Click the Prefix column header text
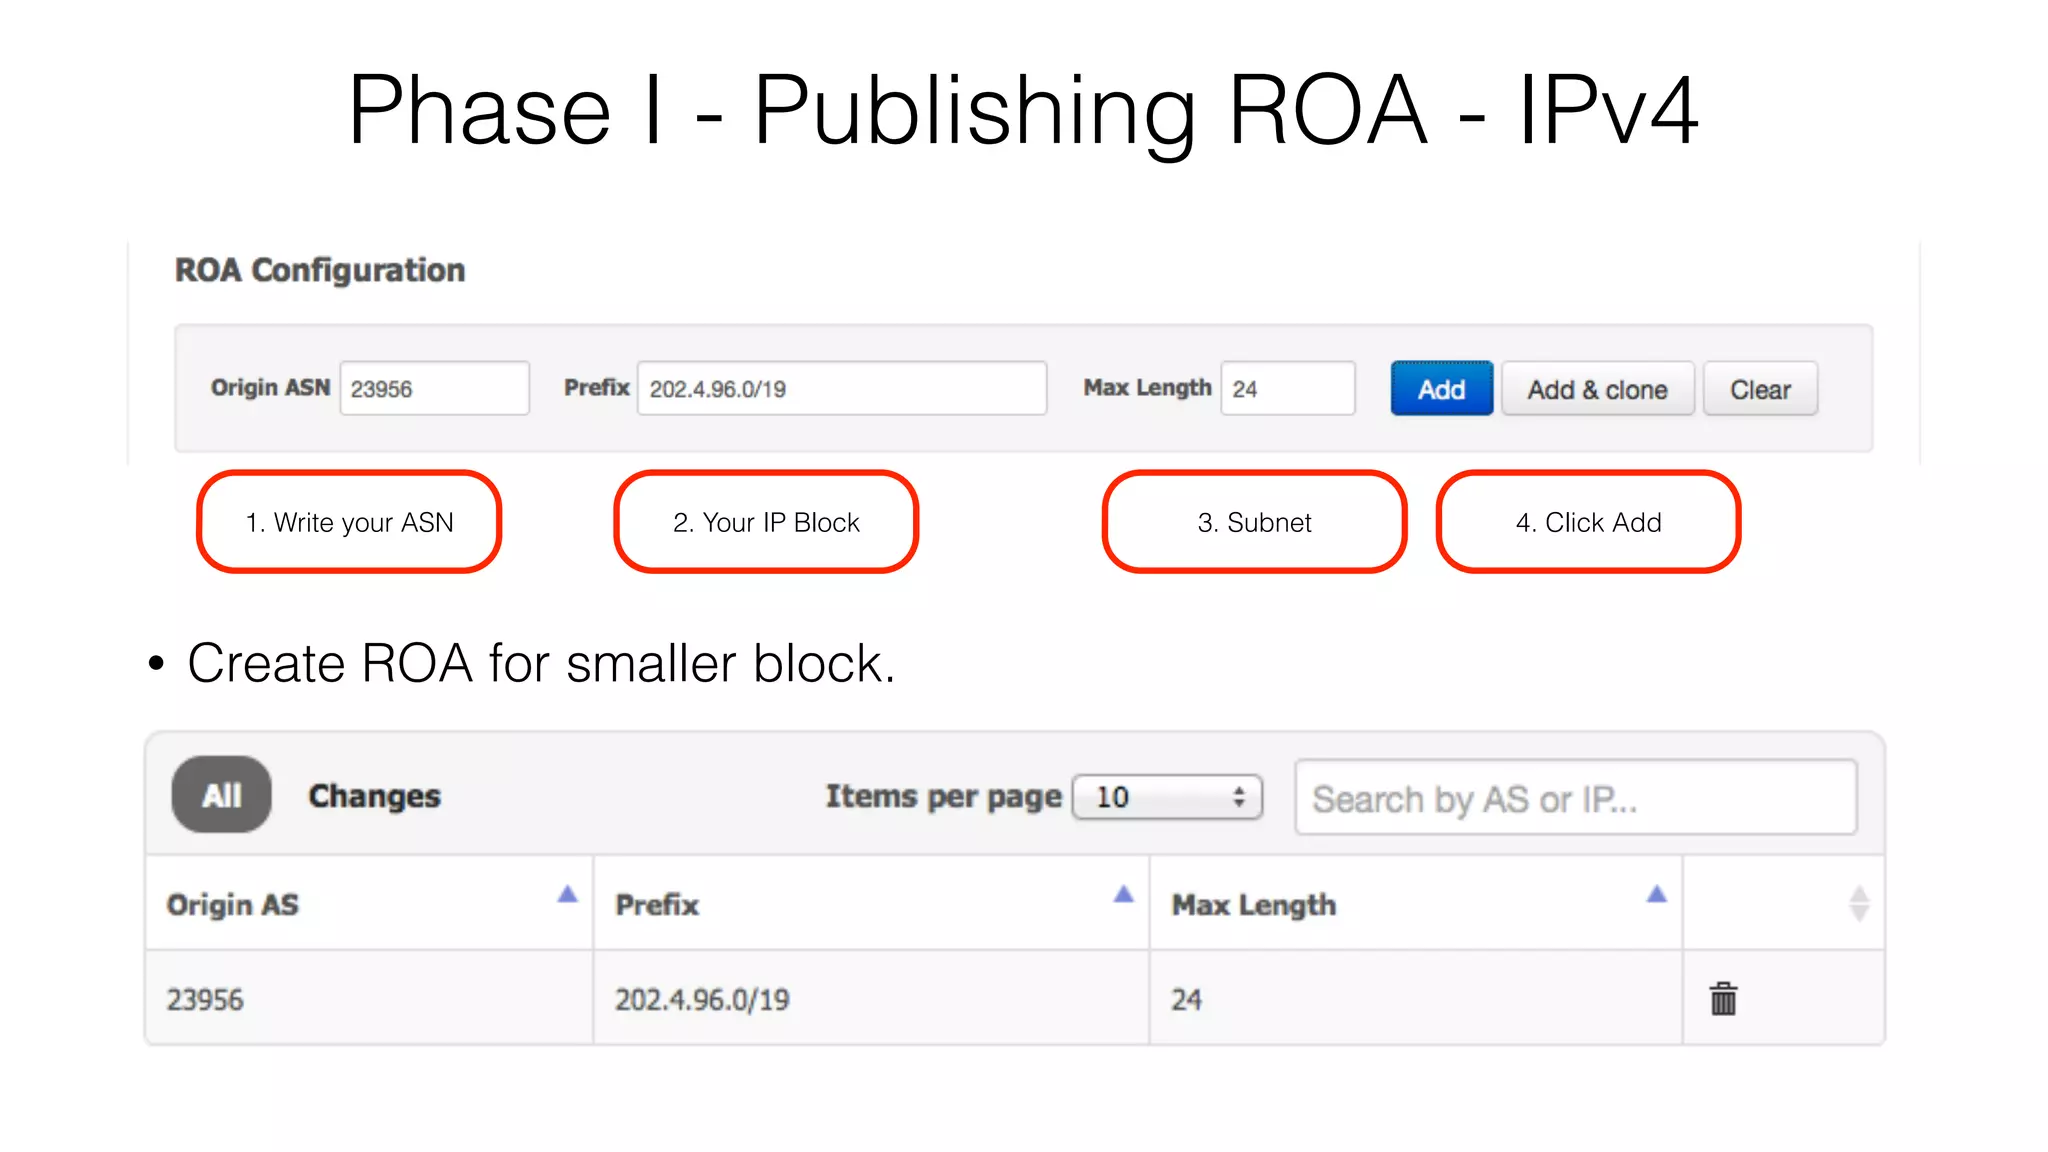 (657, 904)
